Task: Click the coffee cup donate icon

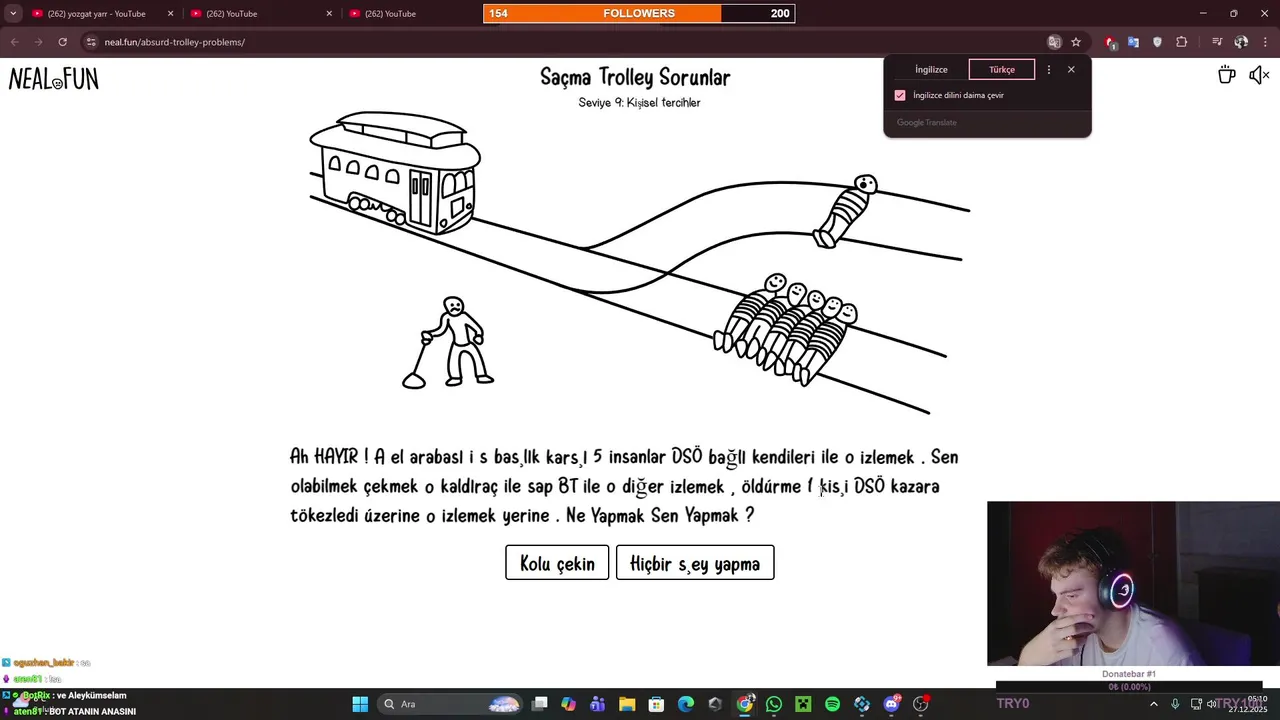Action: [1226, 75]
